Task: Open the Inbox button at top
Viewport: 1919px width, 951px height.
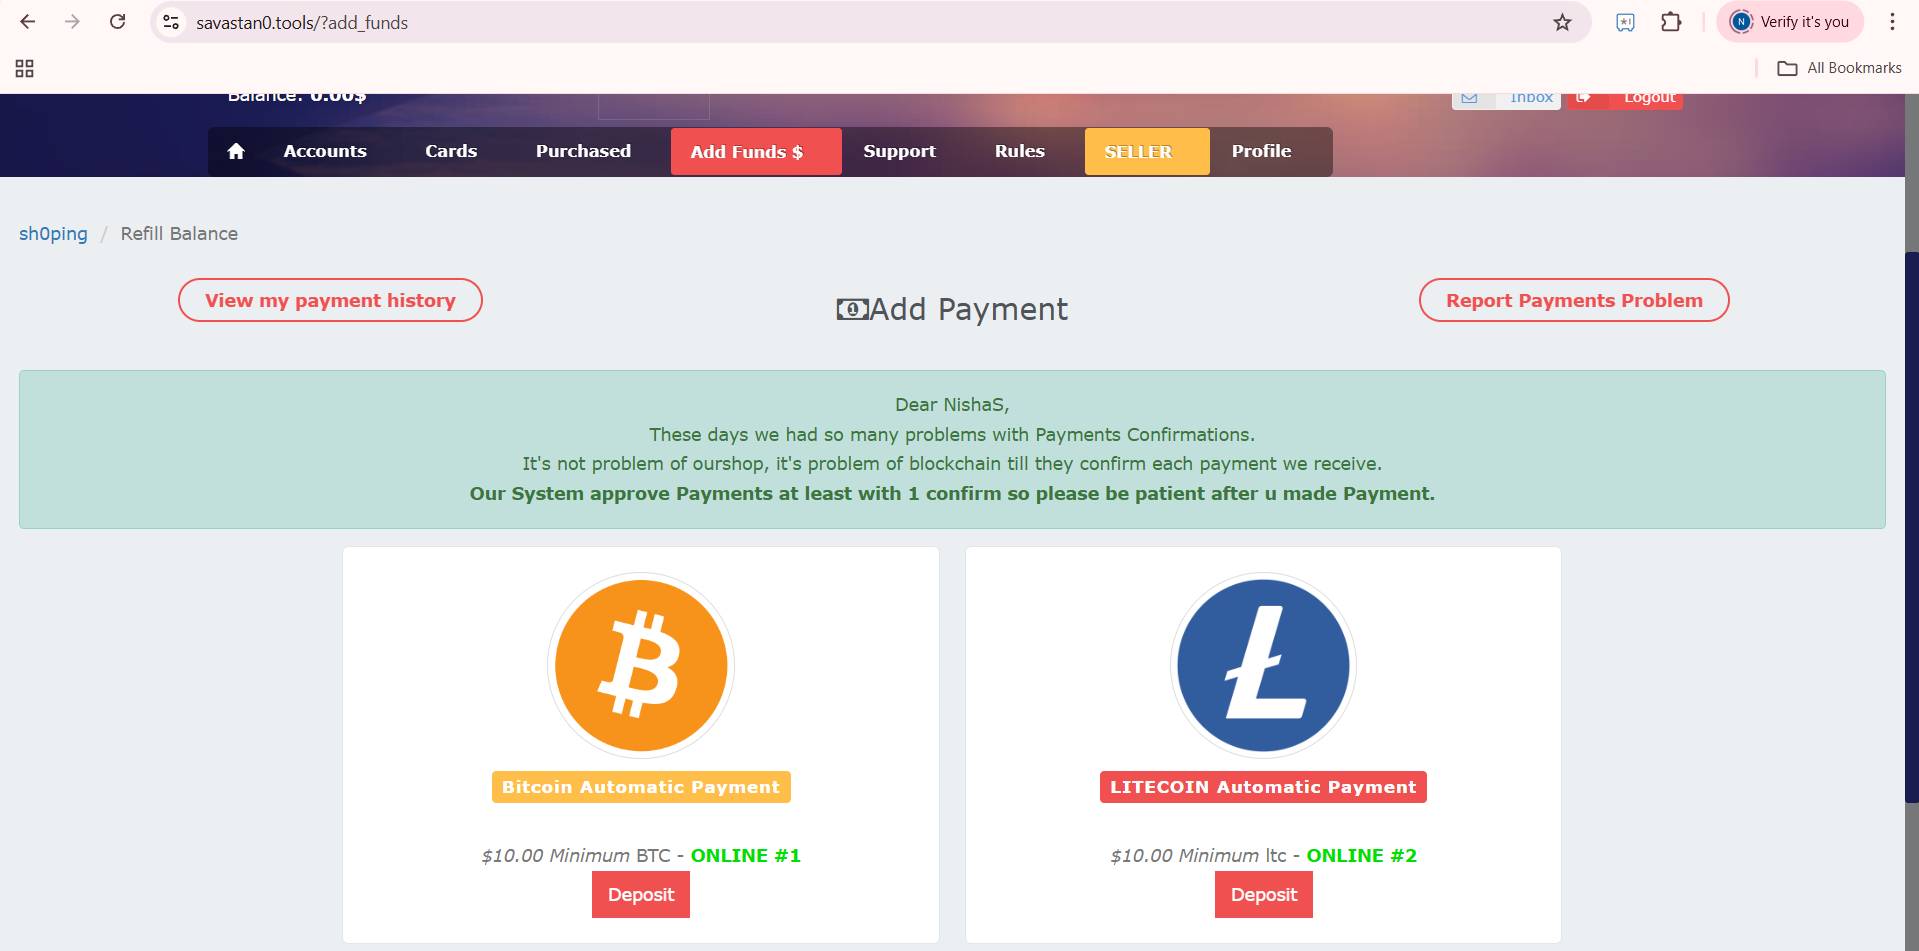Action: click(x=1506, y=99)
